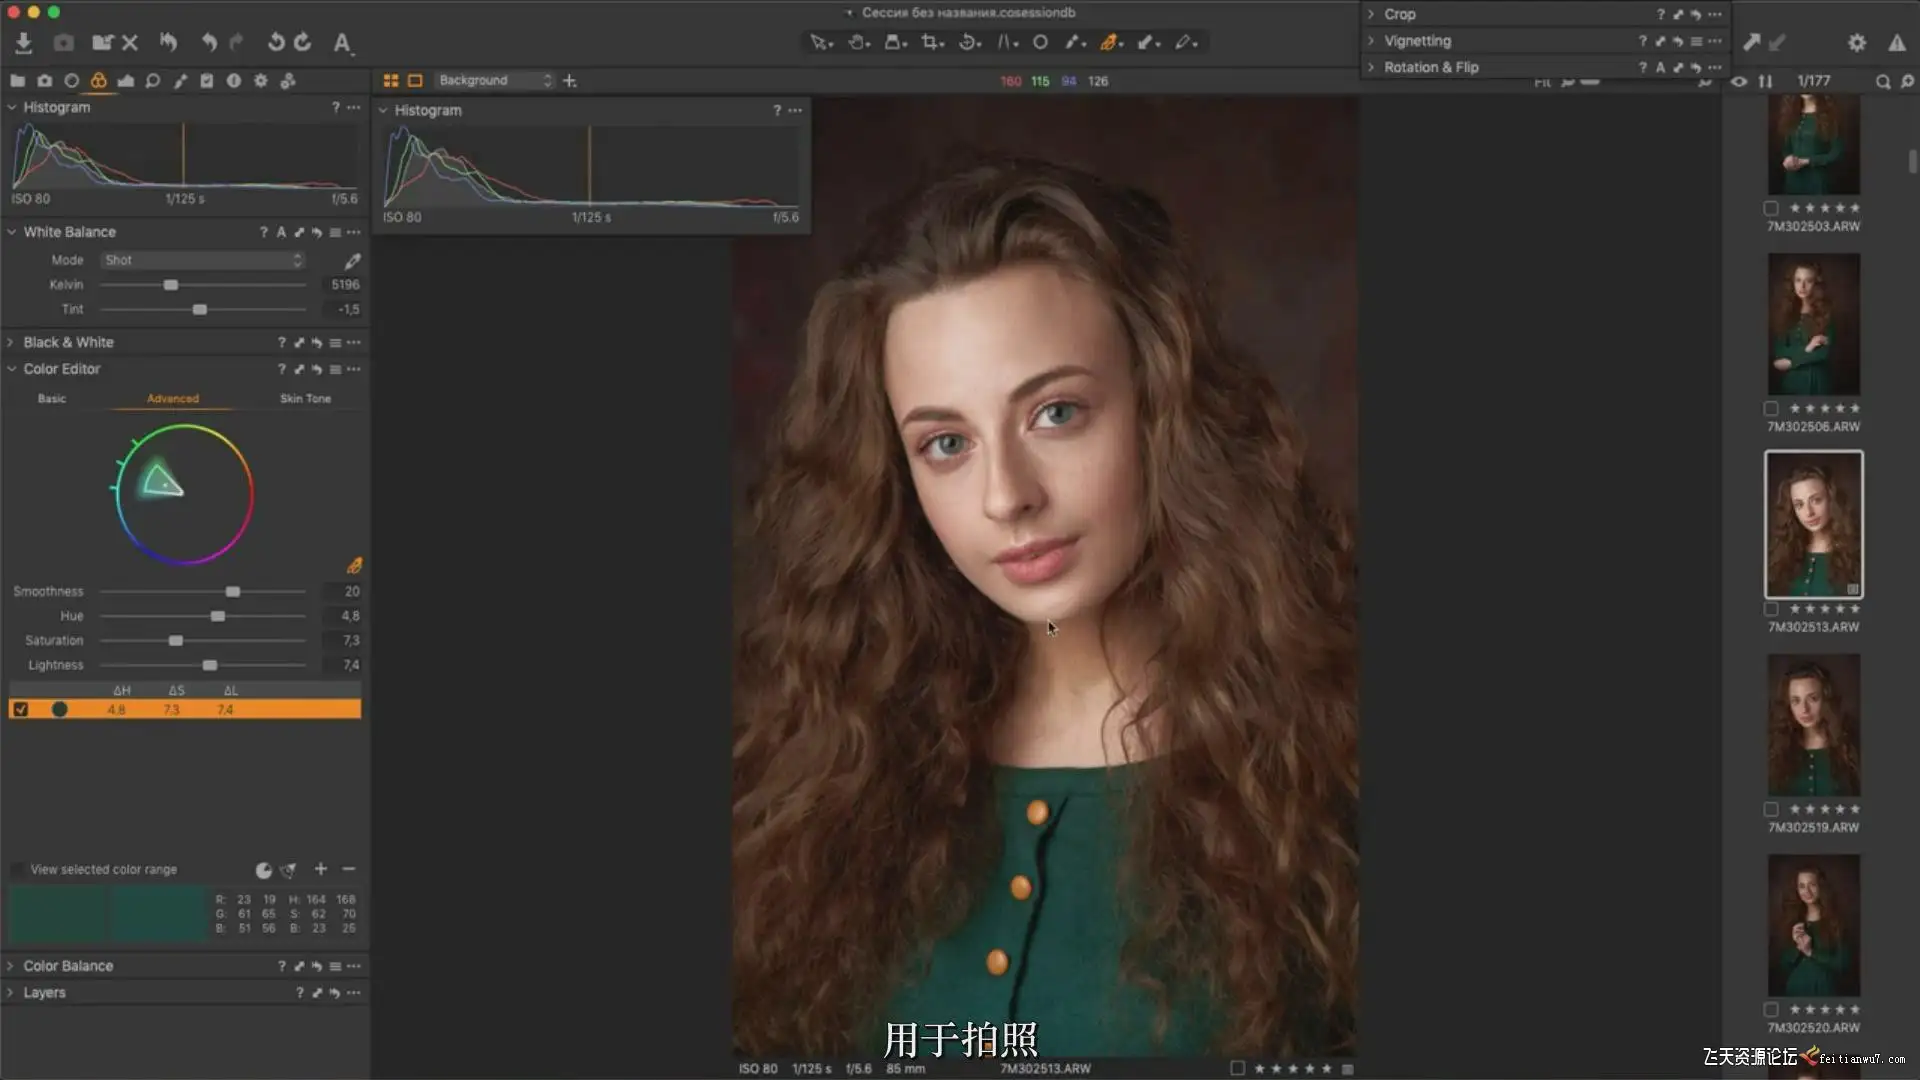Viewport: 1920px width, 1080px height.
Task: Click add color range plus icon
Action: (x=321, y=869)
